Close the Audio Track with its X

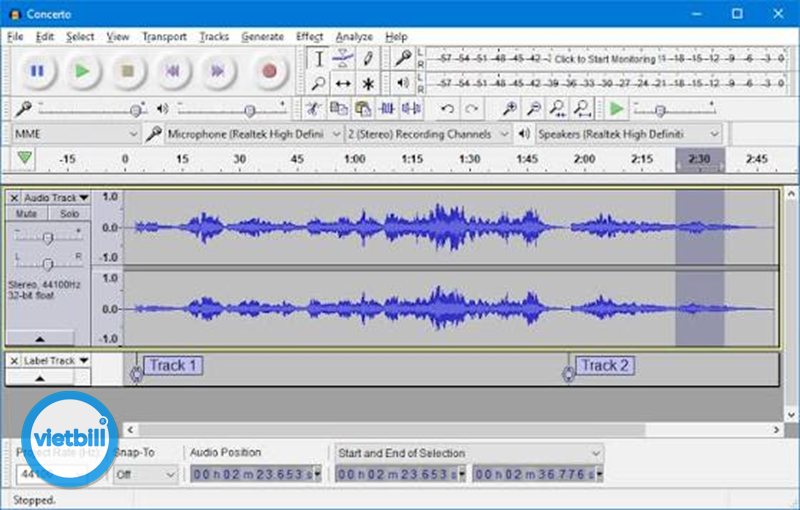point(14,198)
